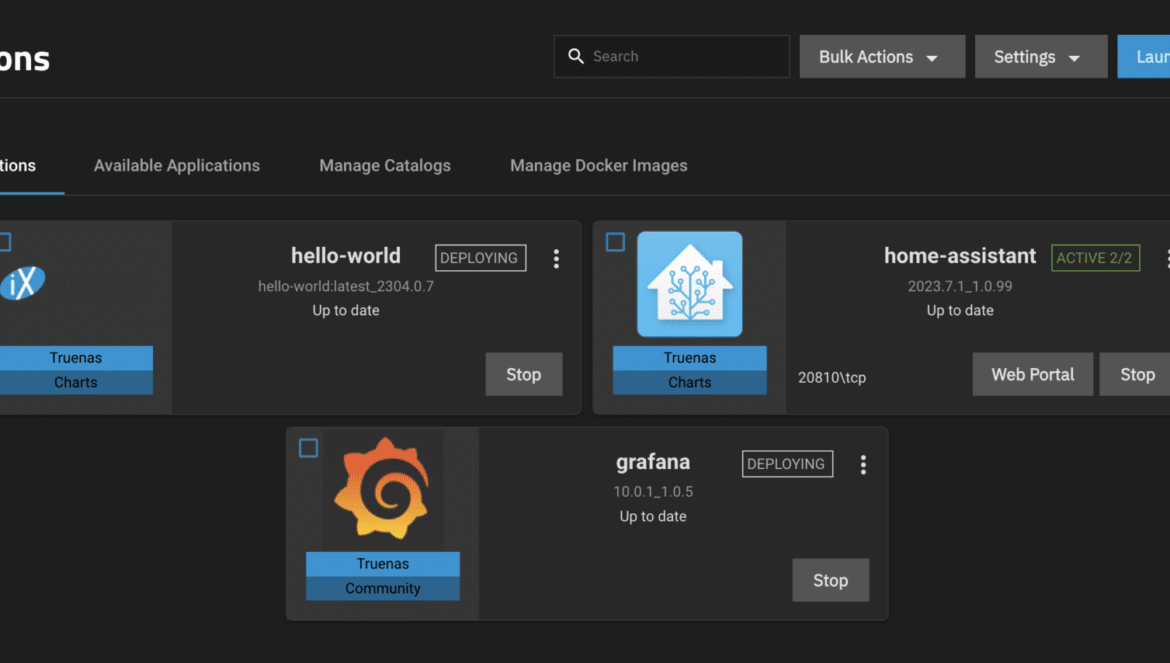This screenshot has height=663, width=1170.
Task: Switch to Manage Docker Images tab
Action: click(598, 166)
